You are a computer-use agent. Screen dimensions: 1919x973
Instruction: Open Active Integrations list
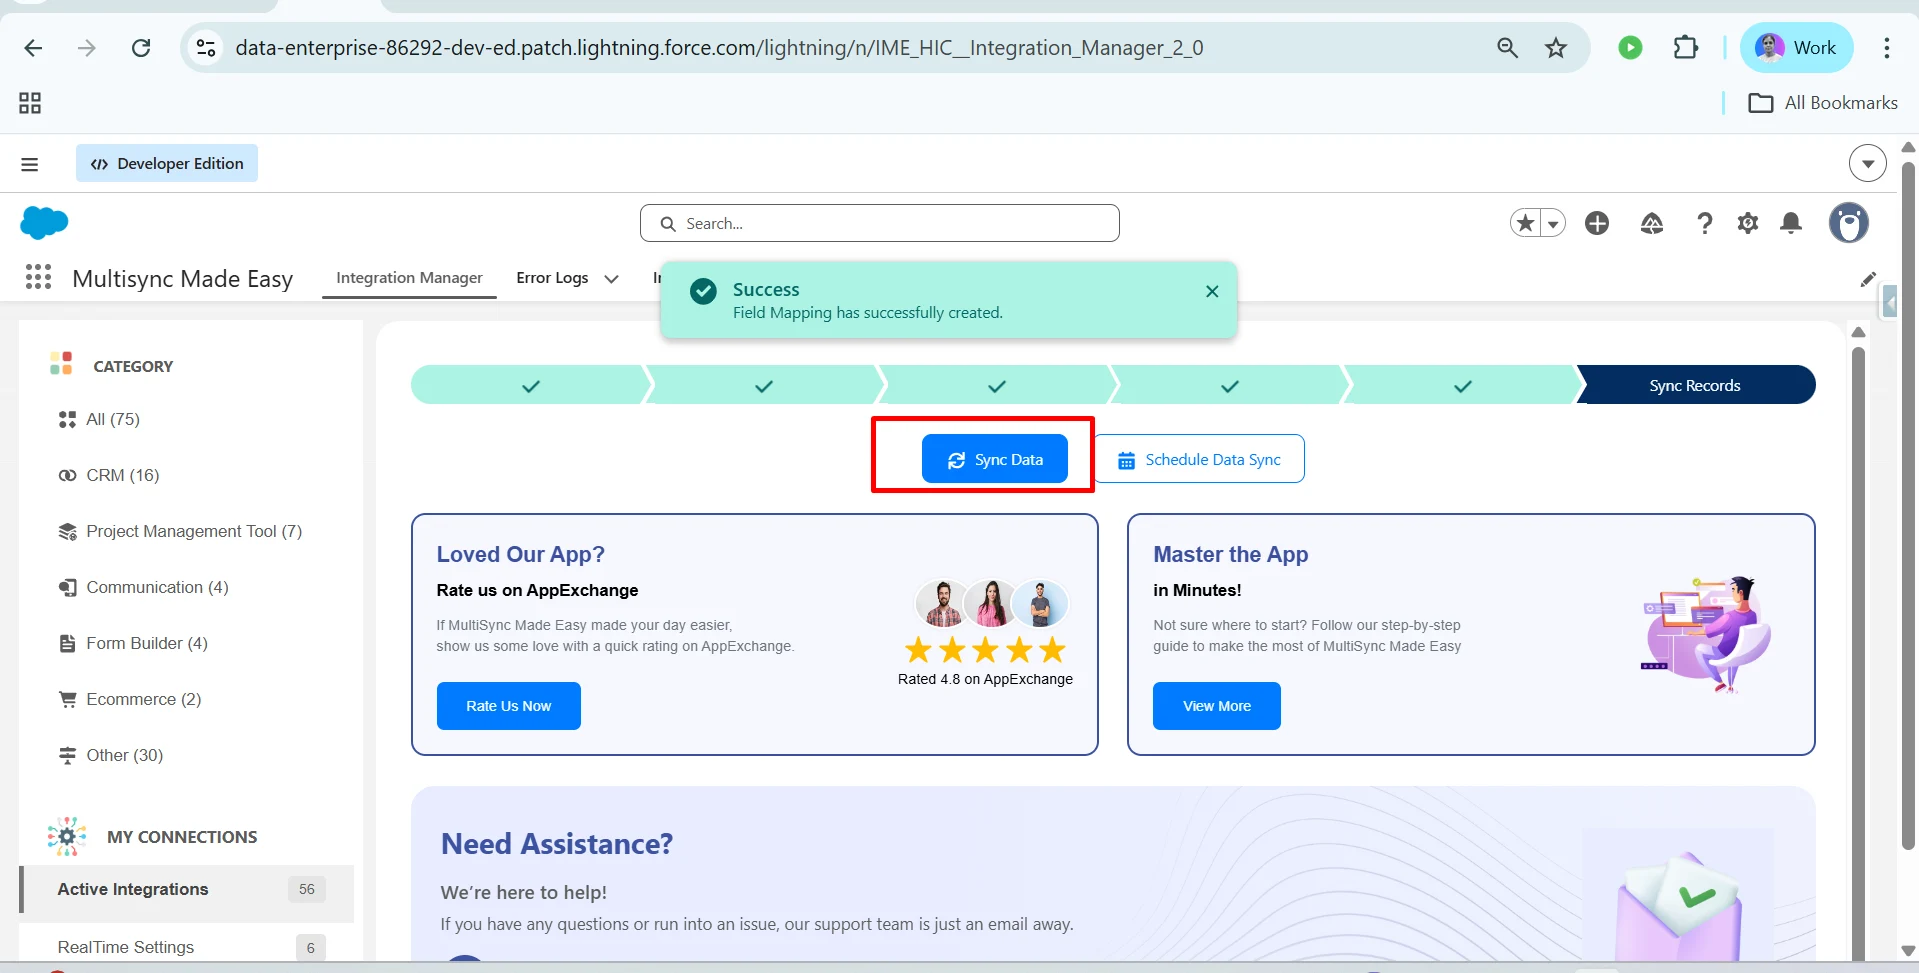coord(188,889)
